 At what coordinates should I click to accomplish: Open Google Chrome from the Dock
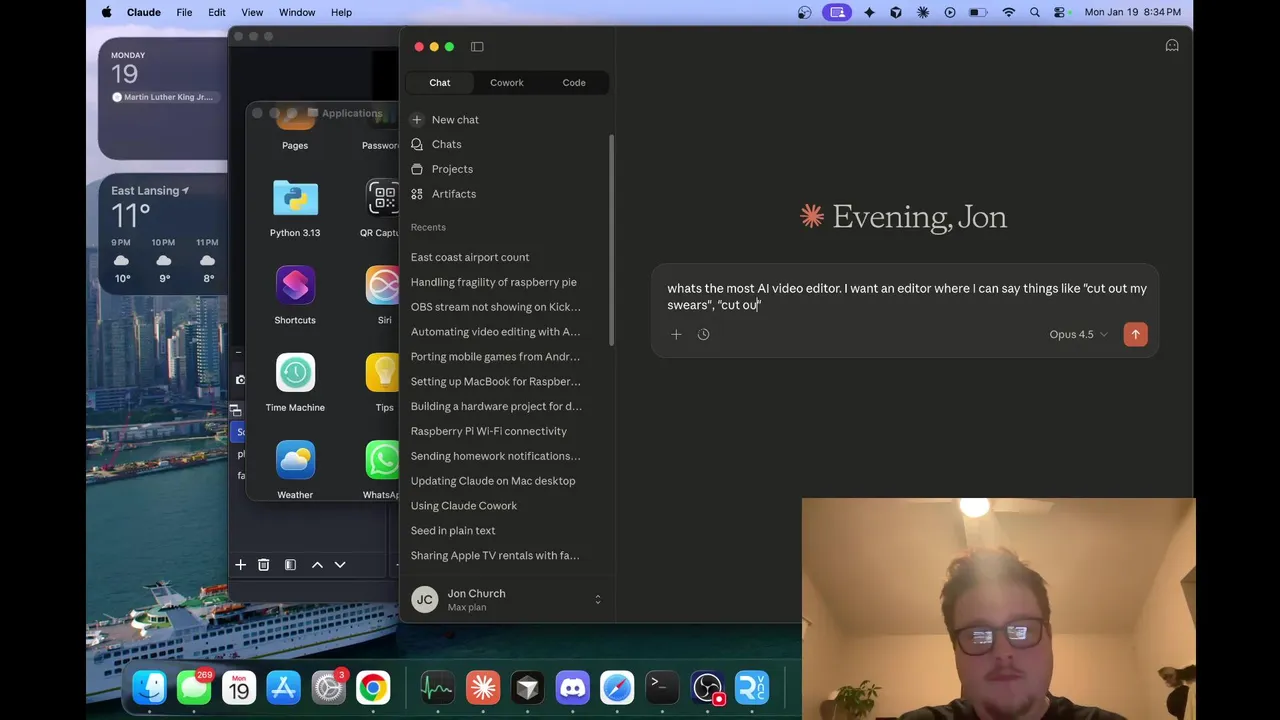click(x=373, y=687)
